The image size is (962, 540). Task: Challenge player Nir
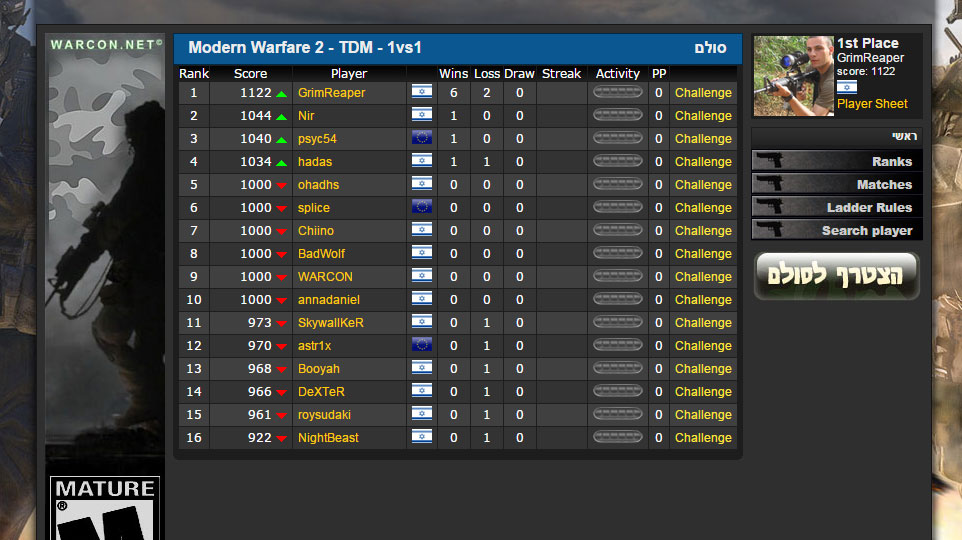pos(703,115)
